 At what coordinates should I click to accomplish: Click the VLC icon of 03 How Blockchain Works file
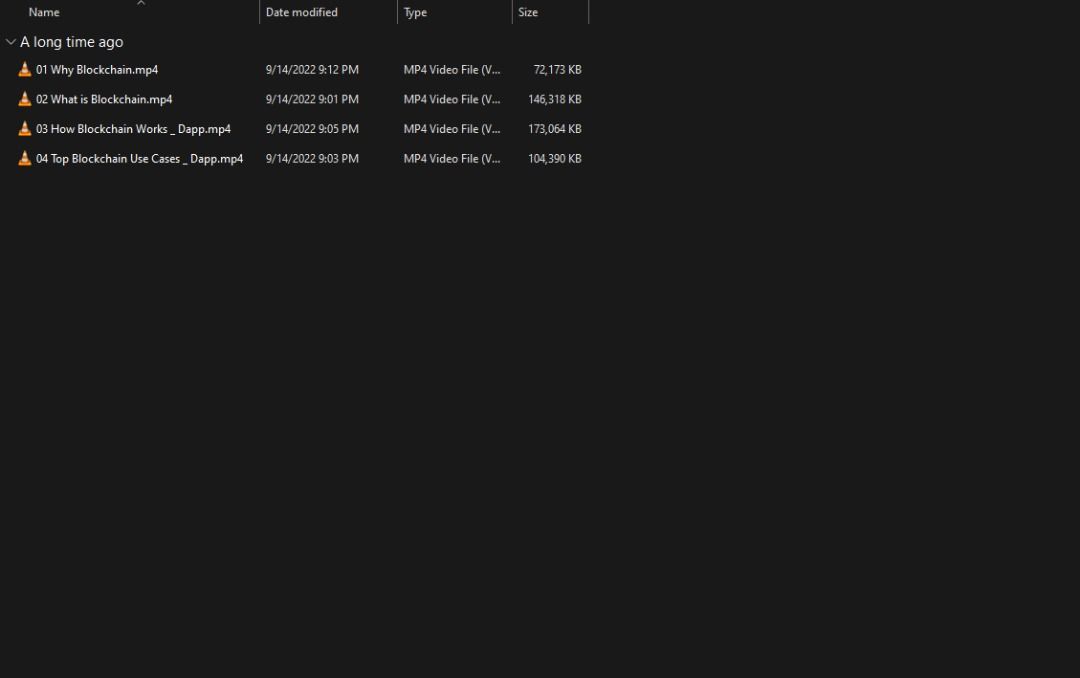(x=25, y=129)
